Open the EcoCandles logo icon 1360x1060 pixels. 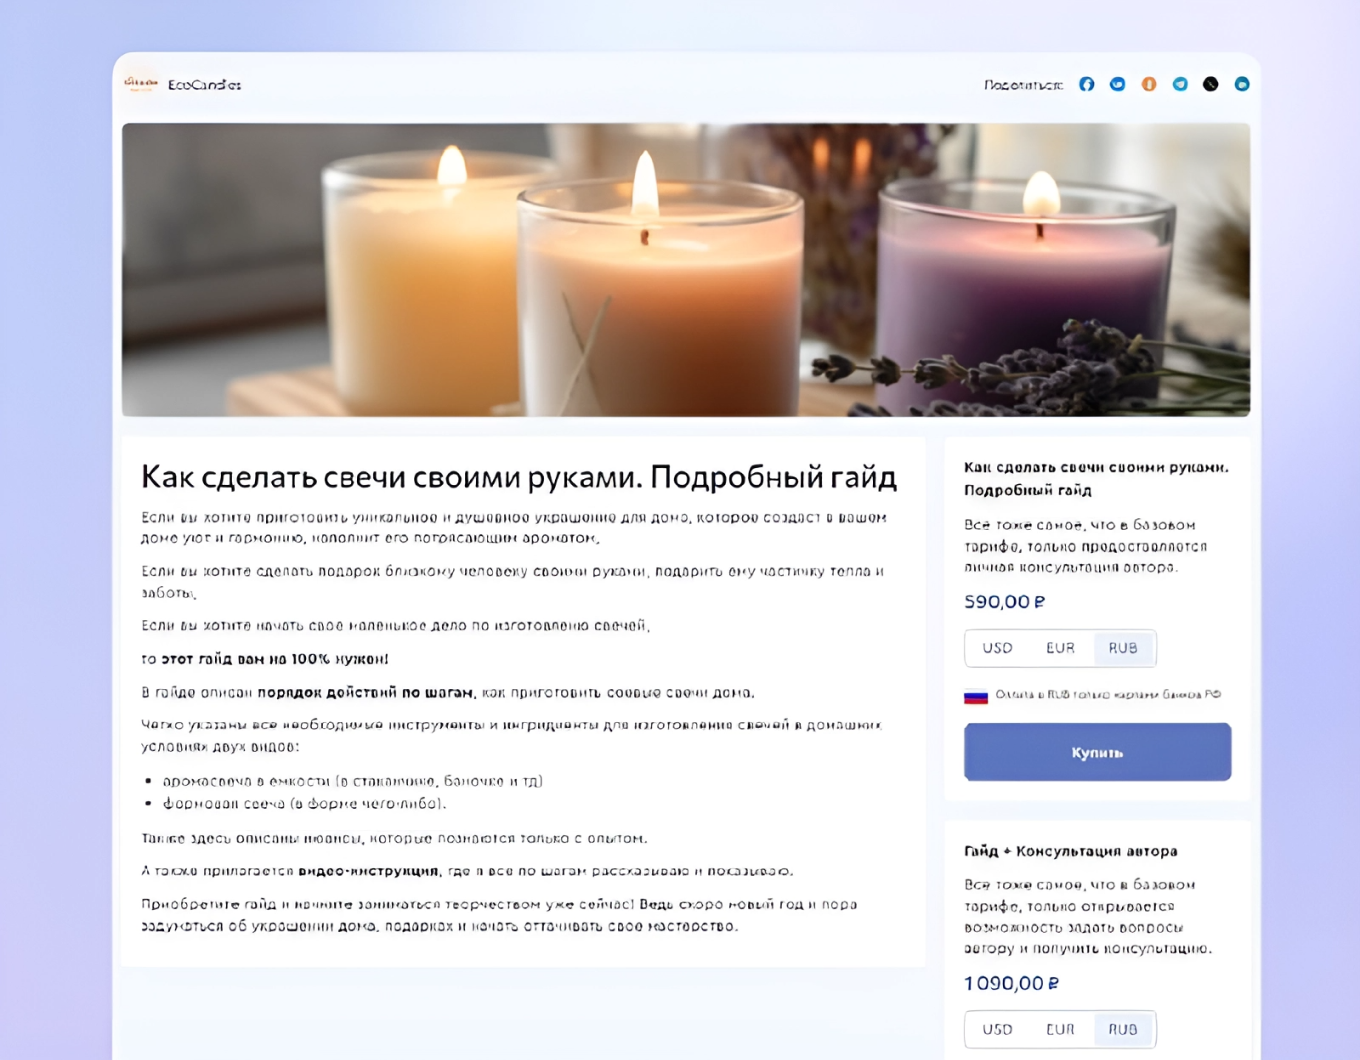pyautogui.click(x=141, y=84)
